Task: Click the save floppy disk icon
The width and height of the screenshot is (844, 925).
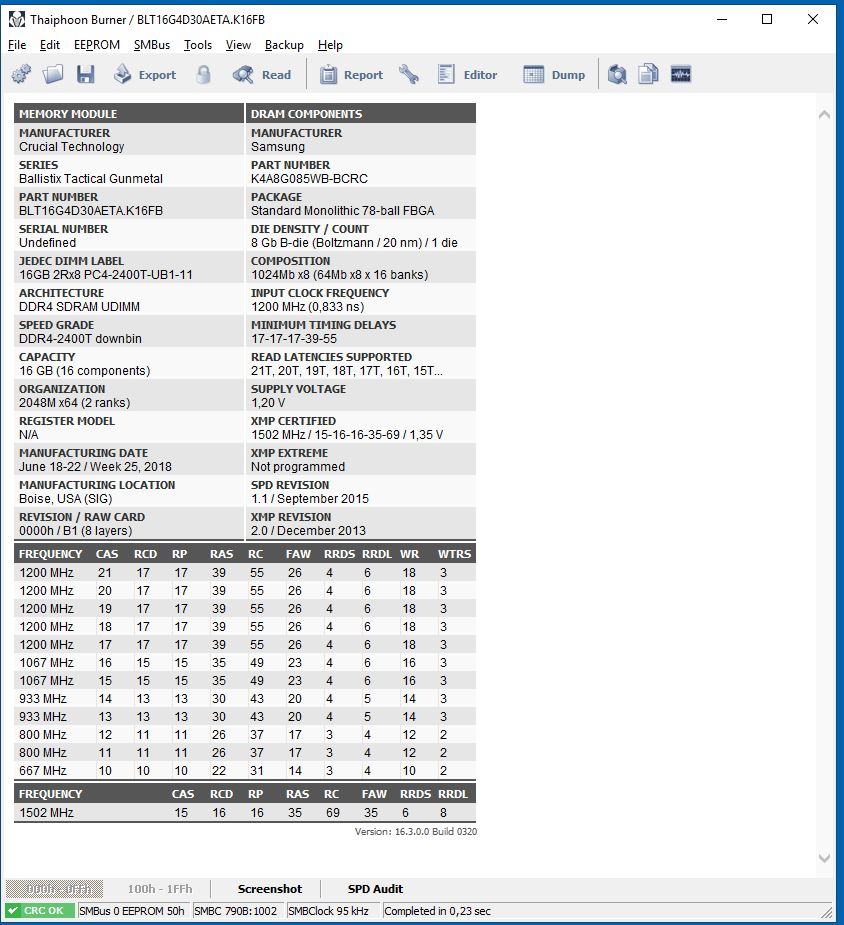Action: 86,74
